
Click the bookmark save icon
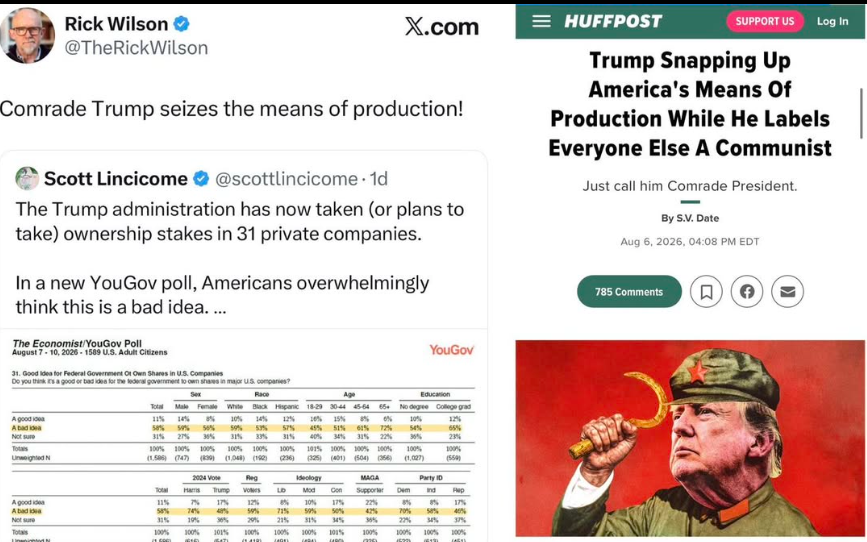click(706, 291)
